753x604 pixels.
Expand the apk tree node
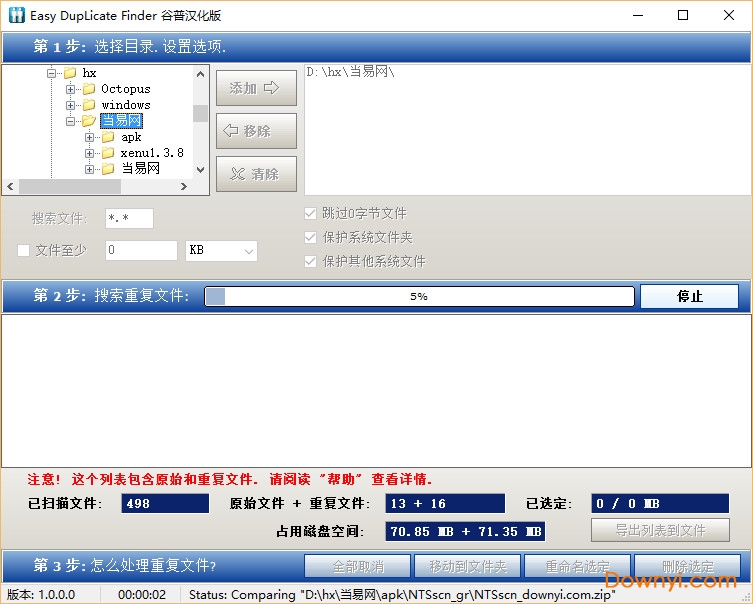click(x=89, y=137)
